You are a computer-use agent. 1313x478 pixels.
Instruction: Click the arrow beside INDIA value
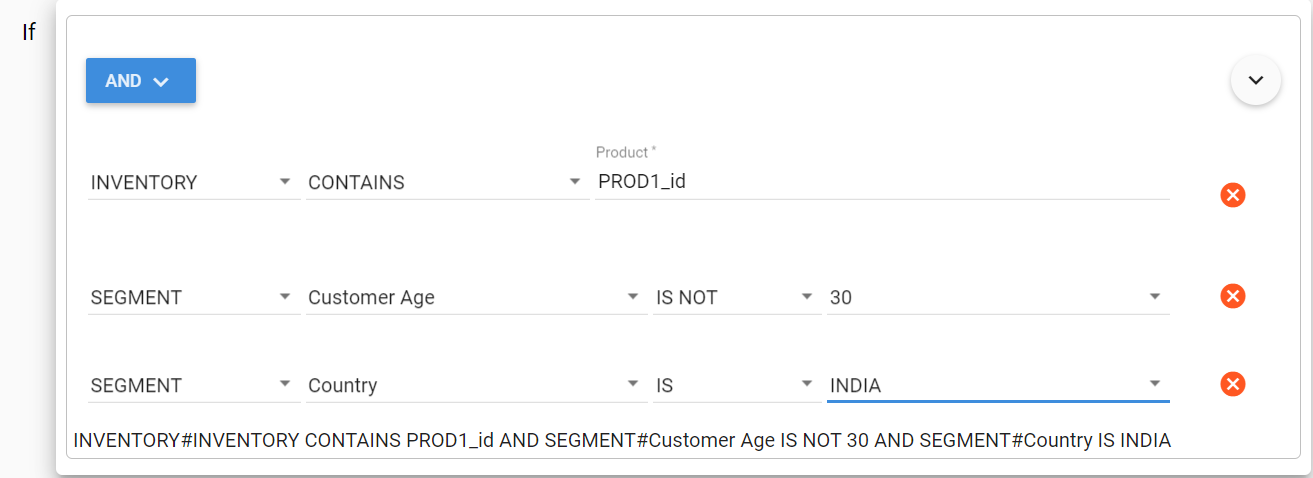(1155, 384)
